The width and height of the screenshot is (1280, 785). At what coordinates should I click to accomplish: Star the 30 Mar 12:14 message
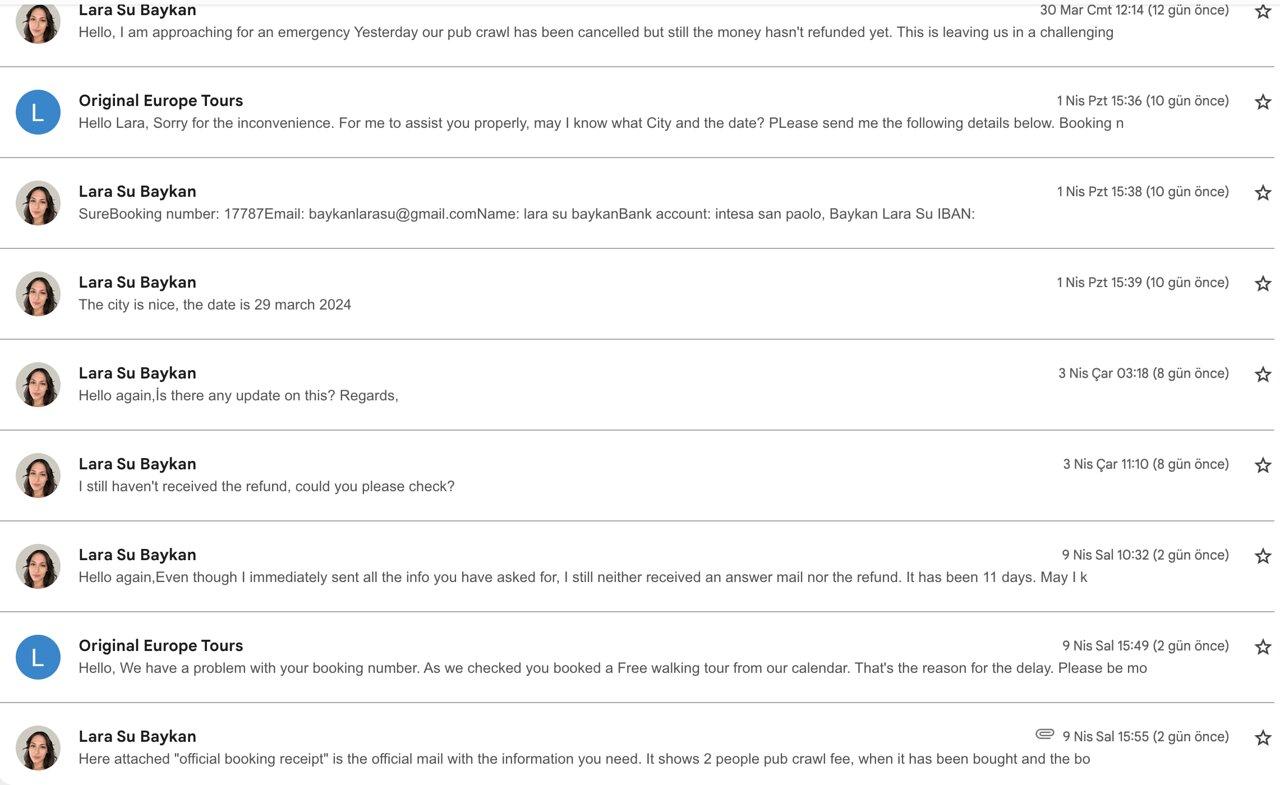point(1262,11)
